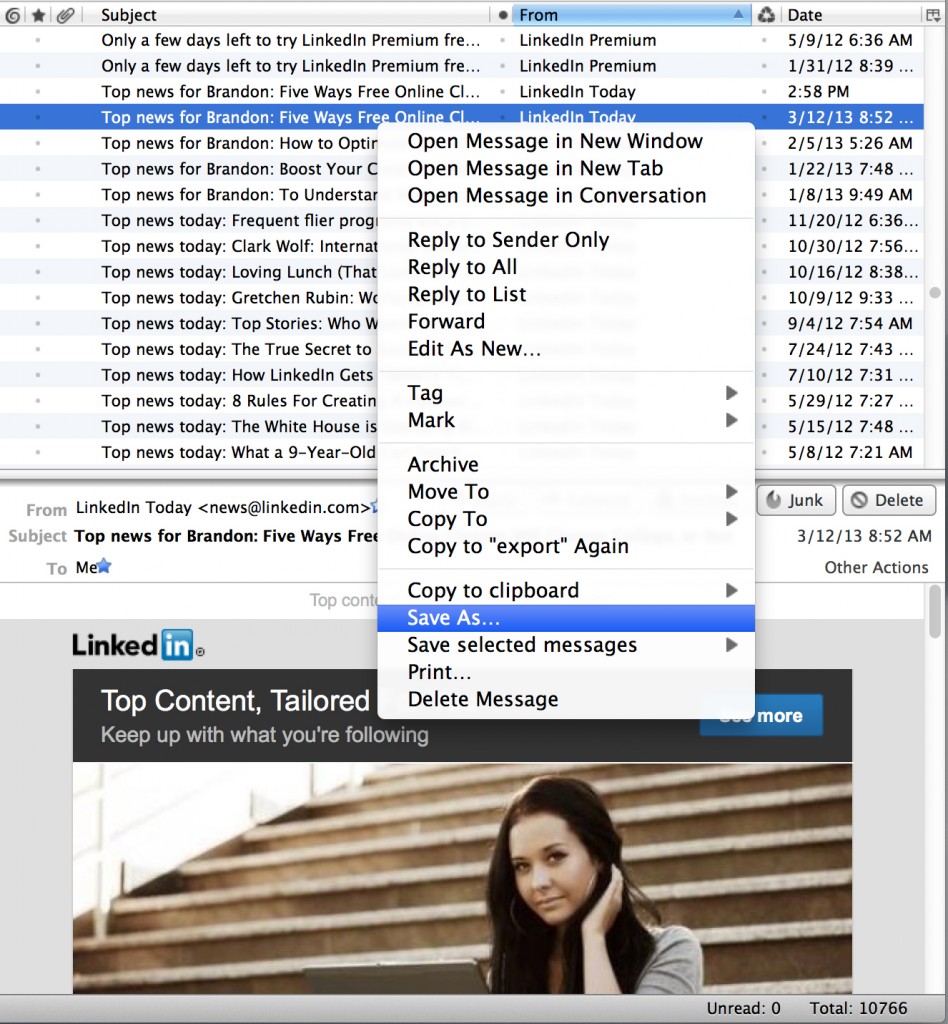
Task: Click the woman photo in email body
Action: [x=462, y=878]
